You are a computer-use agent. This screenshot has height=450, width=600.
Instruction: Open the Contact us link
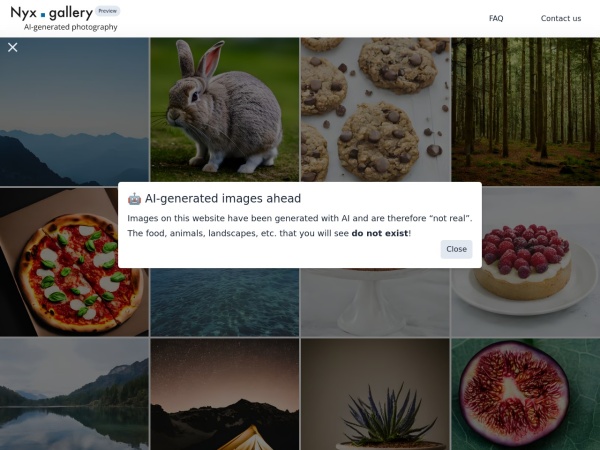click(561, 18)
